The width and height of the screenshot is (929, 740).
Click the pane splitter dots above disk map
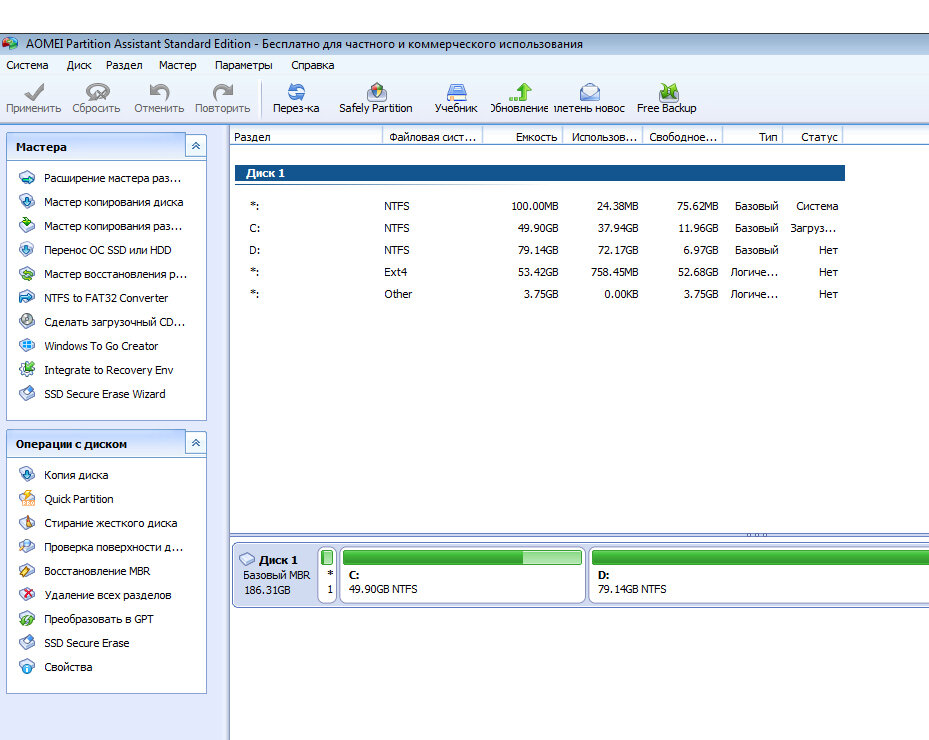[x=757, y=534]
